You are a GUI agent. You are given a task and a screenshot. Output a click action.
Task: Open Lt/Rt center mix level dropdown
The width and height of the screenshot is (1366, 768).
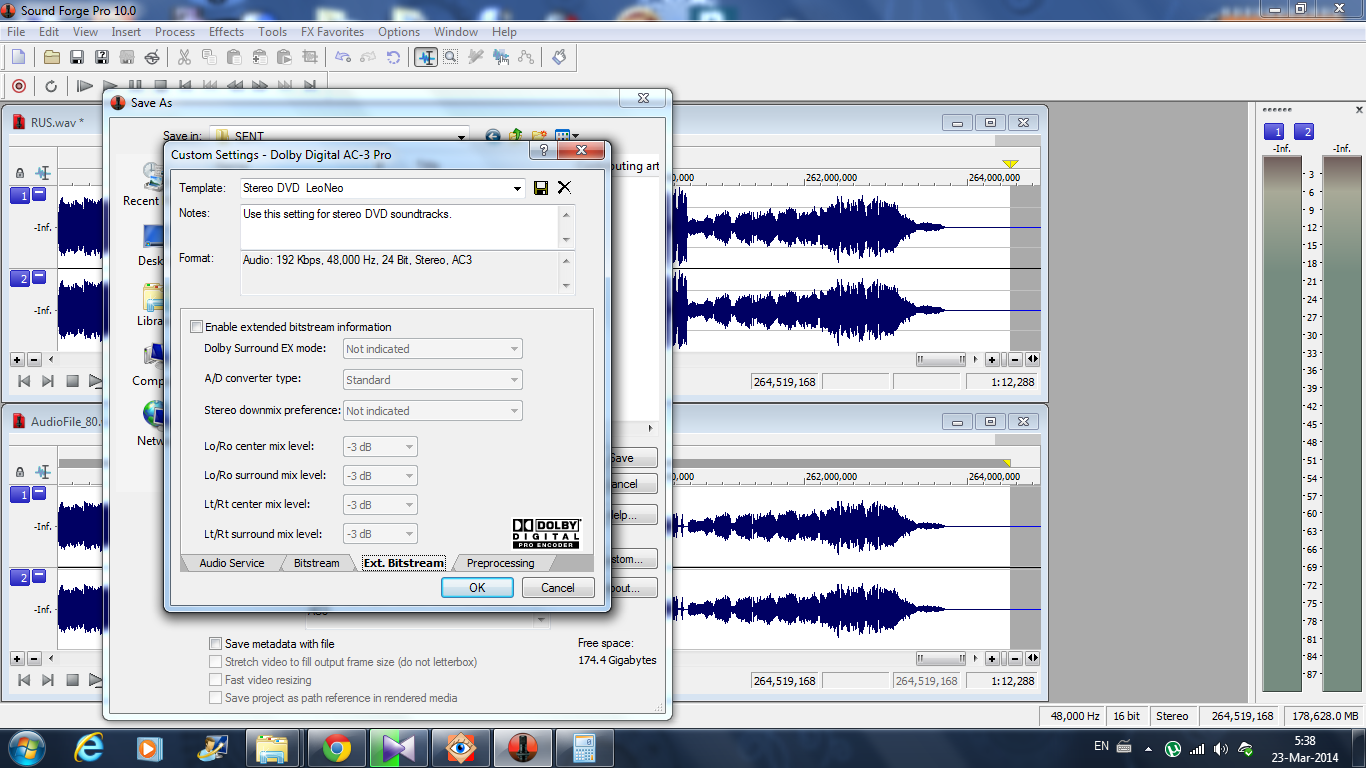380,505
